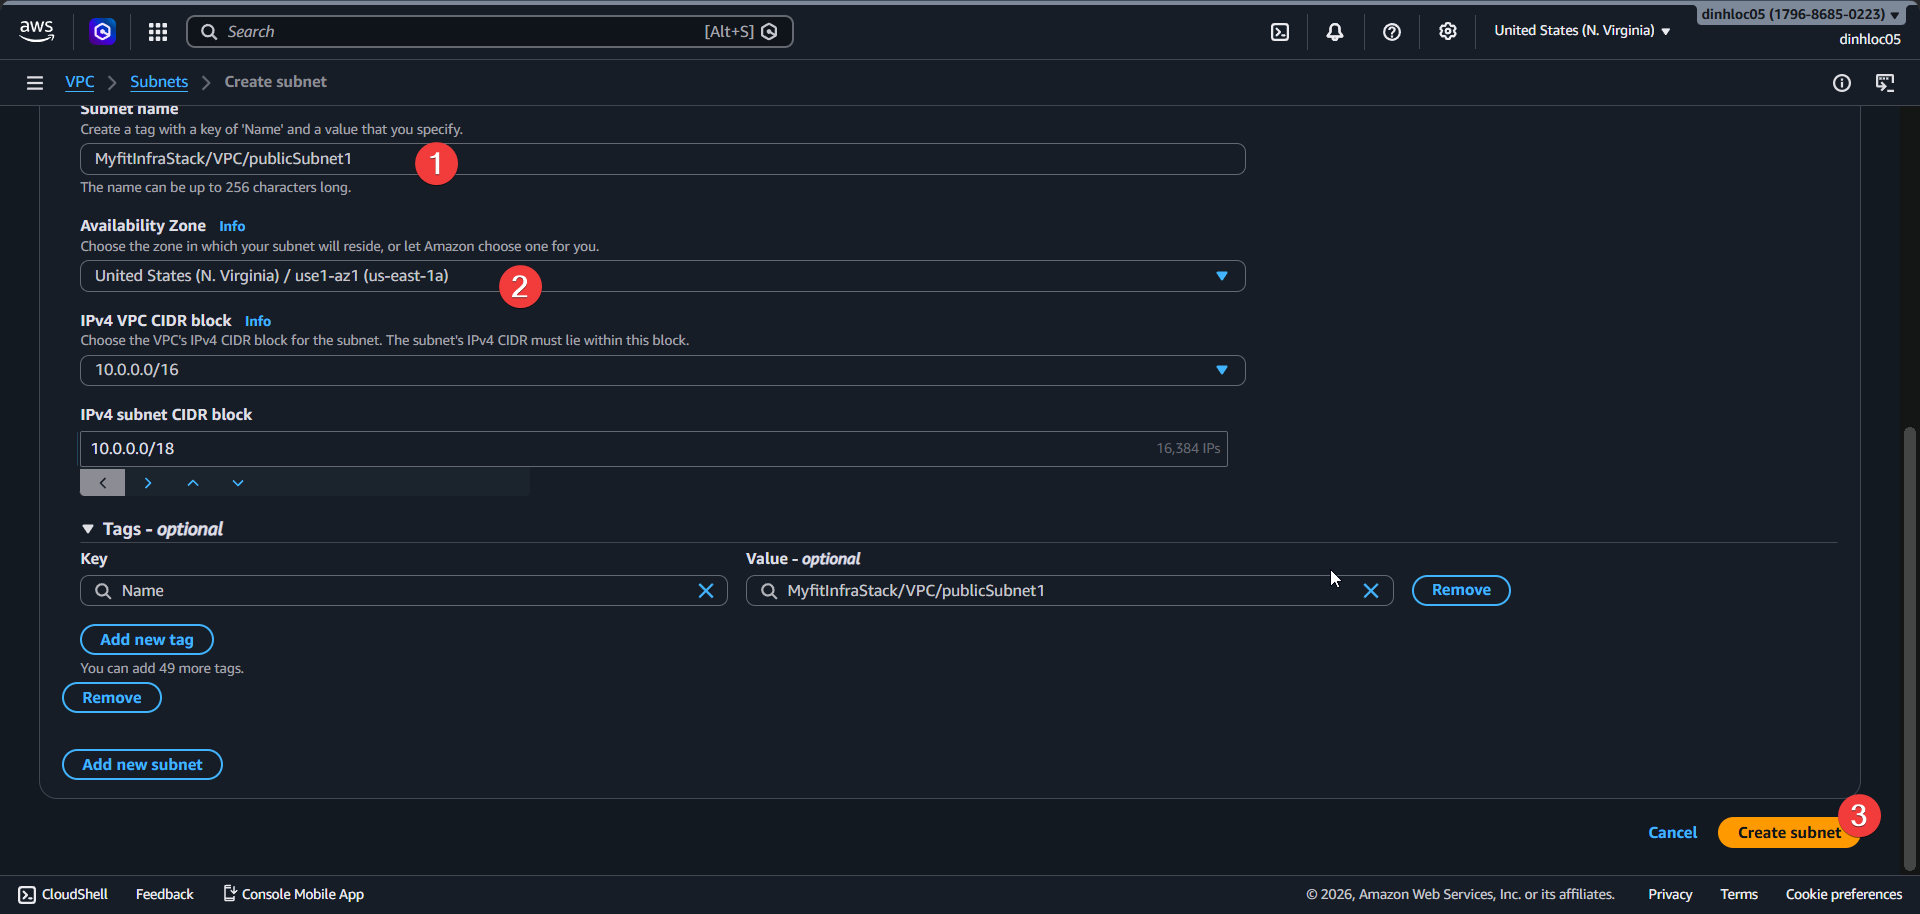Open the dinhloc05 account menu
Viewport: 1920px width, 914px height.
1797,14
